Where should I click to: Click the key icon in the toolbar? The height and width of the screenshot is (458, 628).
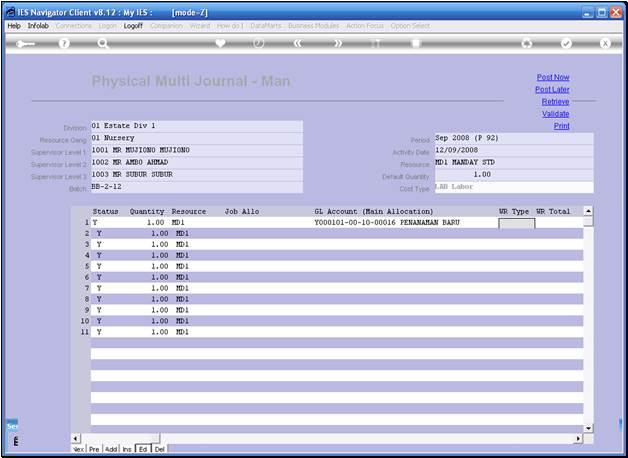point(25,44)
